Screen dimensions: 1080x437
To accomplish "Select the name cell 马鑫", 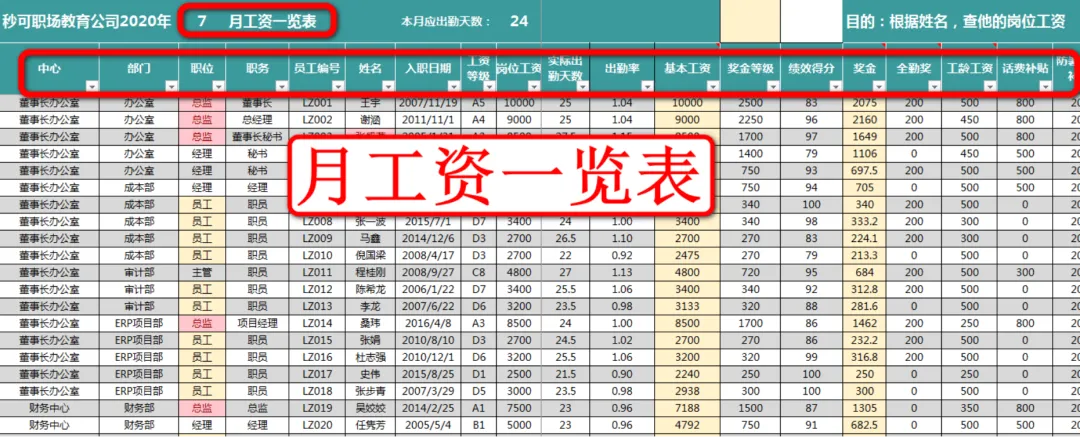I will click(371, 238).
